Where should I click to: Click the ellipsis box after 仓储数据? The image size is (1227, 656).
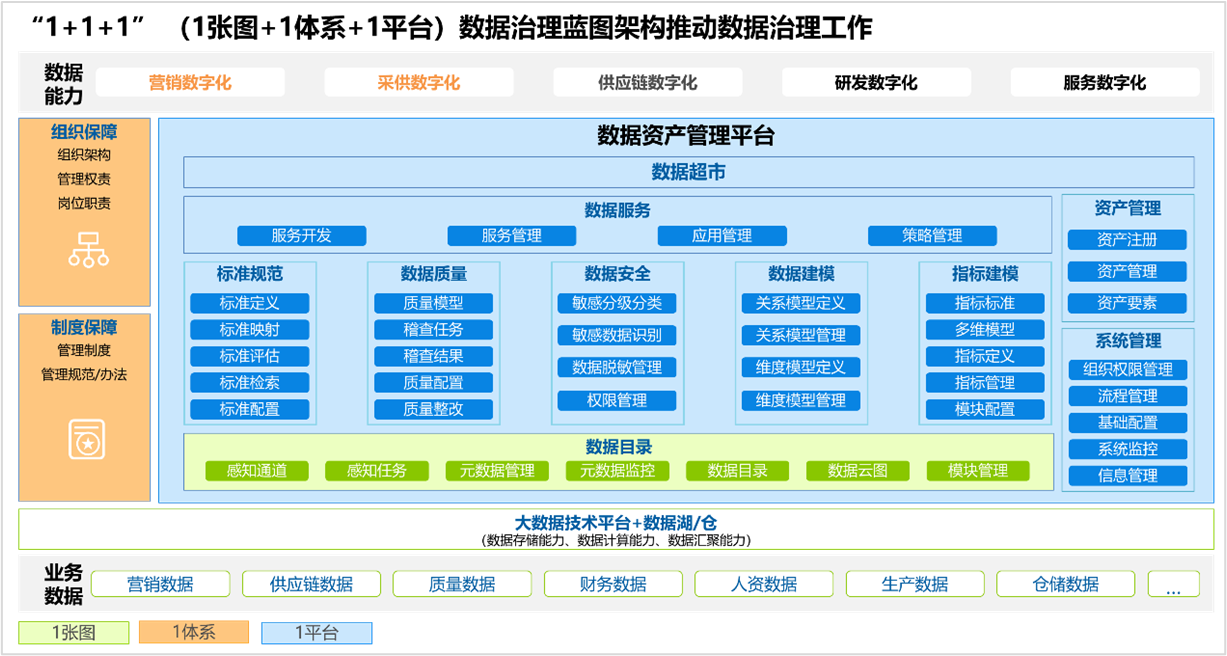[1173, 584]
